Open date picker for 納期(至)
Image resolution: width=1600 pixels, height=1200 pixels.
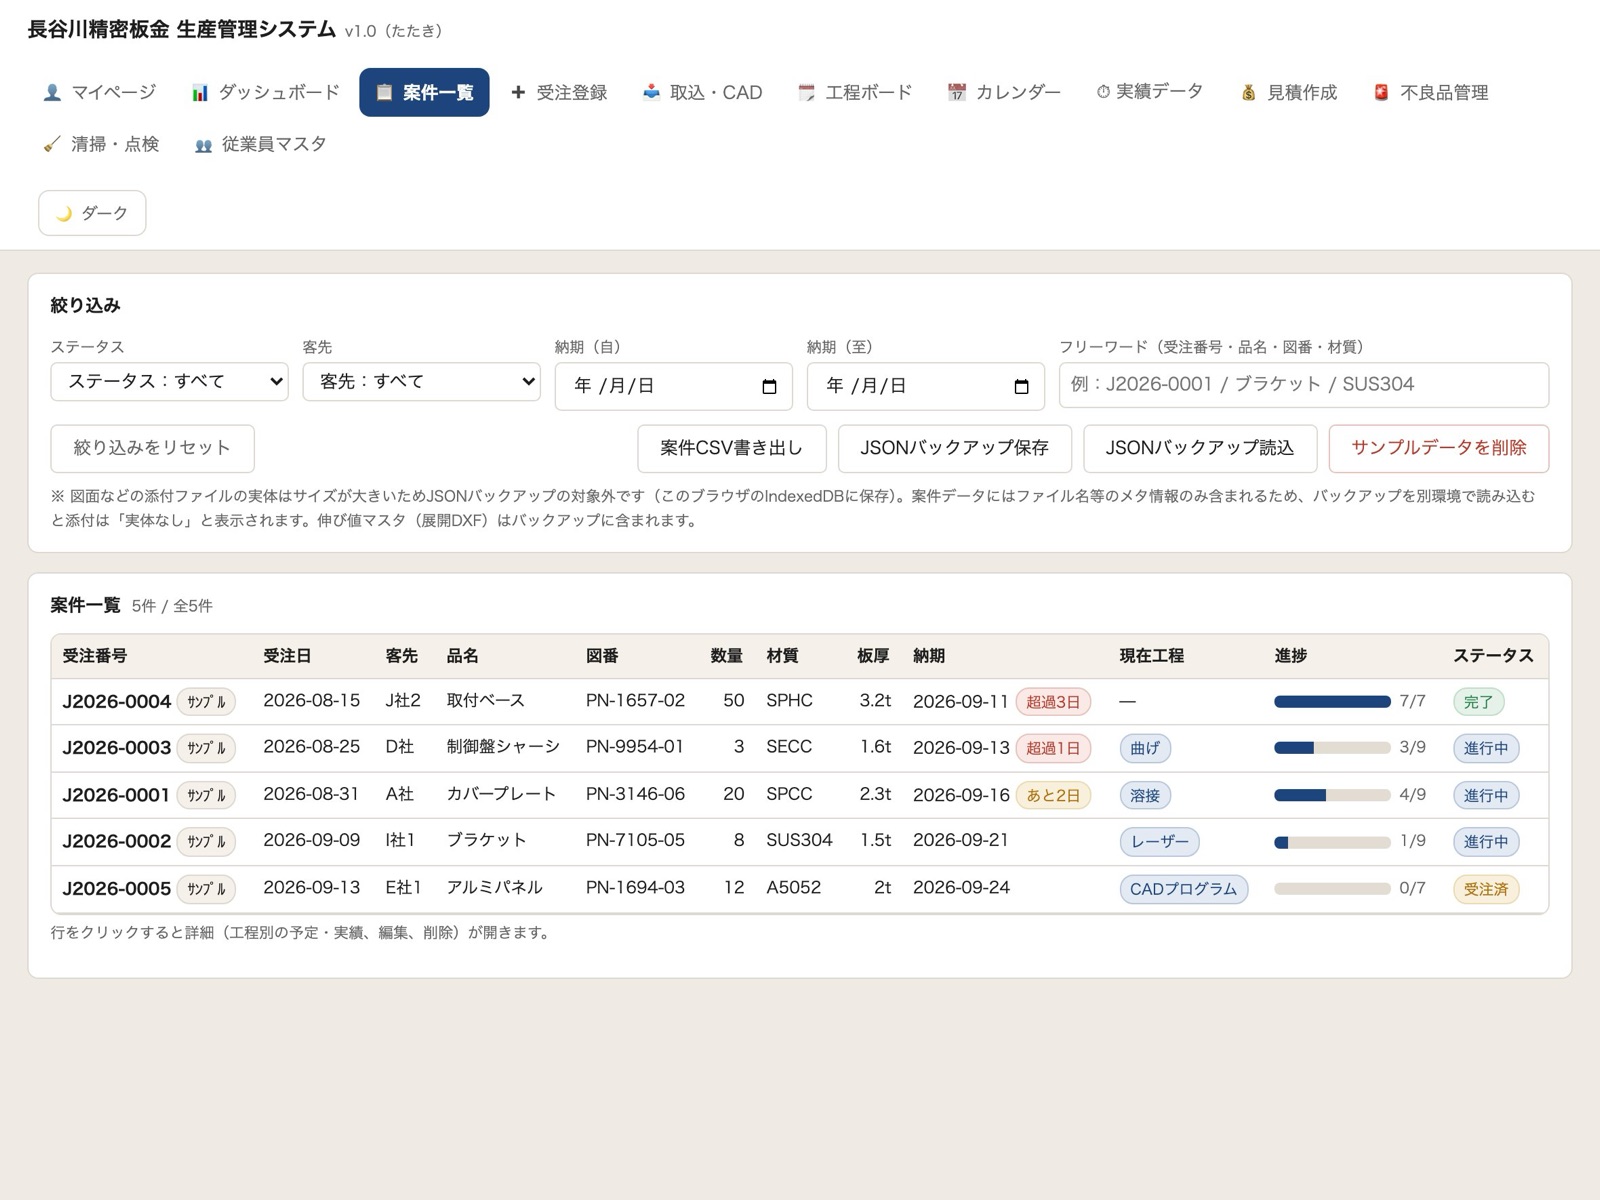pos(1021,387)
